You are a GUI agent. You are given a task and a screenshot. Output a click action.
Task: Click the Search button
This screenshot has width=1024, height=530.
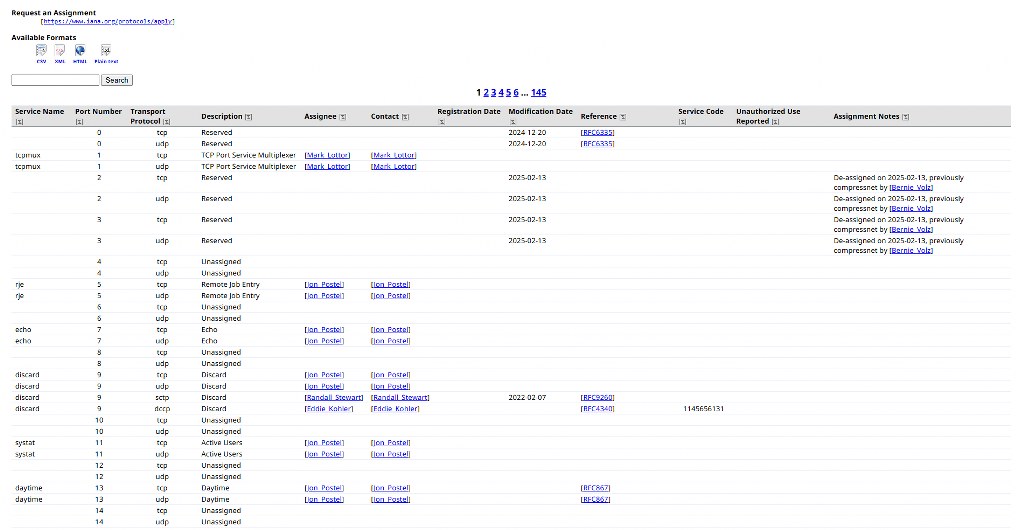click(117, 80)
